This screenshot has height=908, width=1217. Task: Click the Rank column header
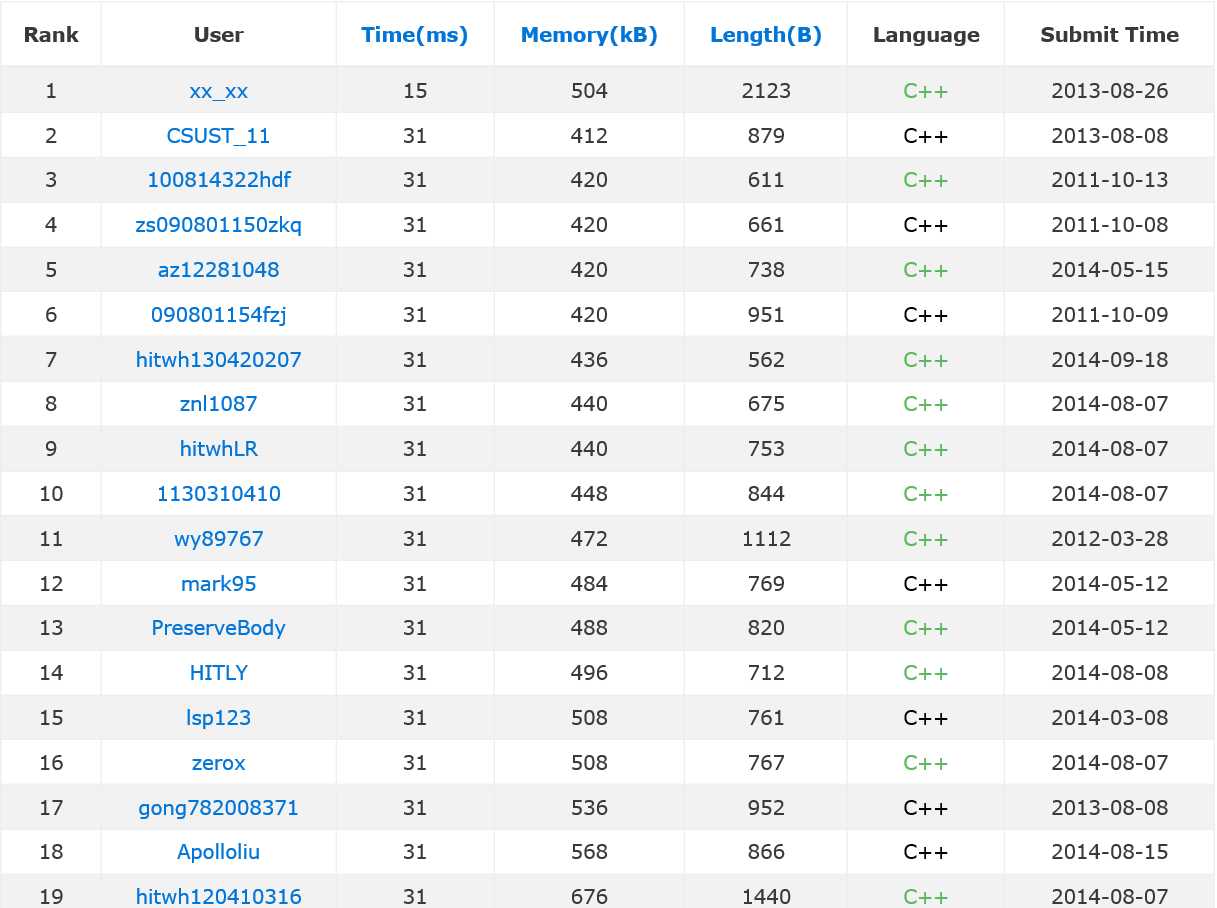coord(51,35)
